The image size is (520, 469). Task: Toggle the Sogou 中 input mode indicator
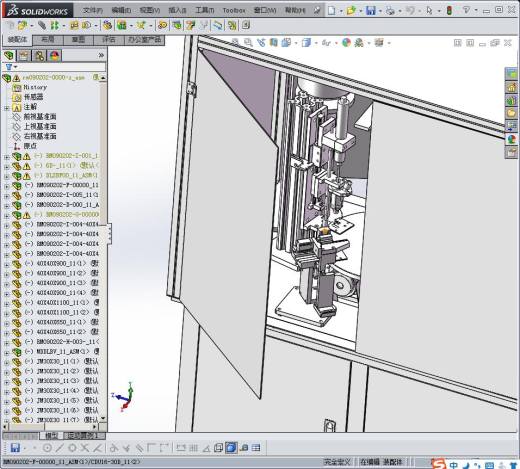click(454, 464)
